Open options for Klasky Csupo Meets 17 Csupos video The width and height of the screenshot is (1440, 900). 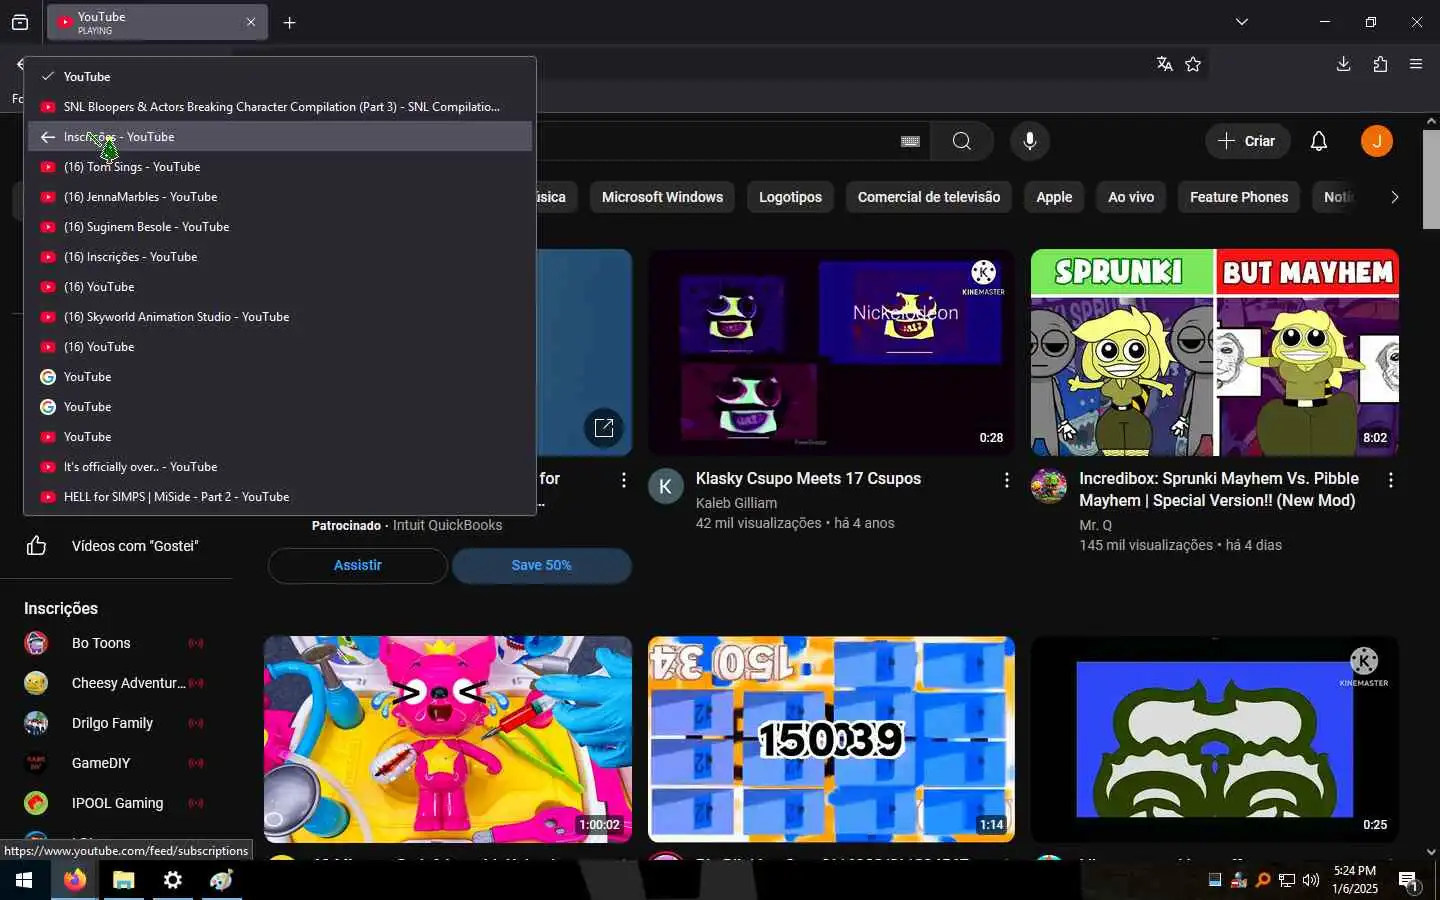click(x=1006, y=481)
